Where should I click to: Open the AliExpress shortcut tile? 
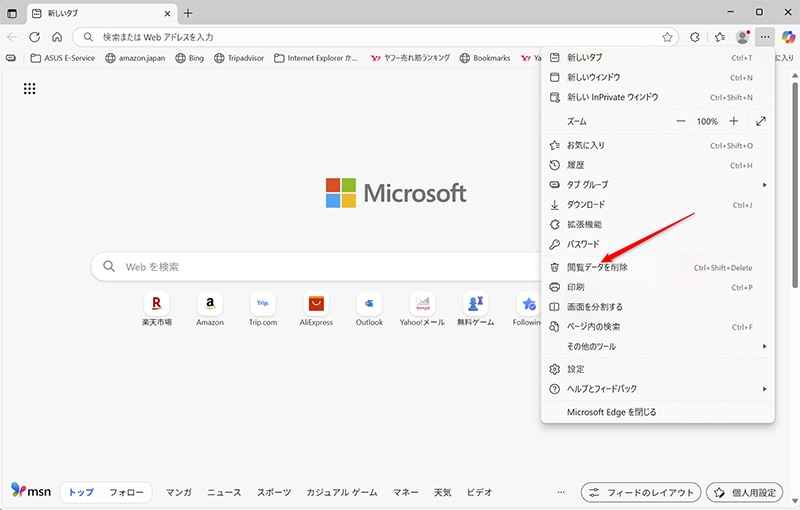coord(316,309)
